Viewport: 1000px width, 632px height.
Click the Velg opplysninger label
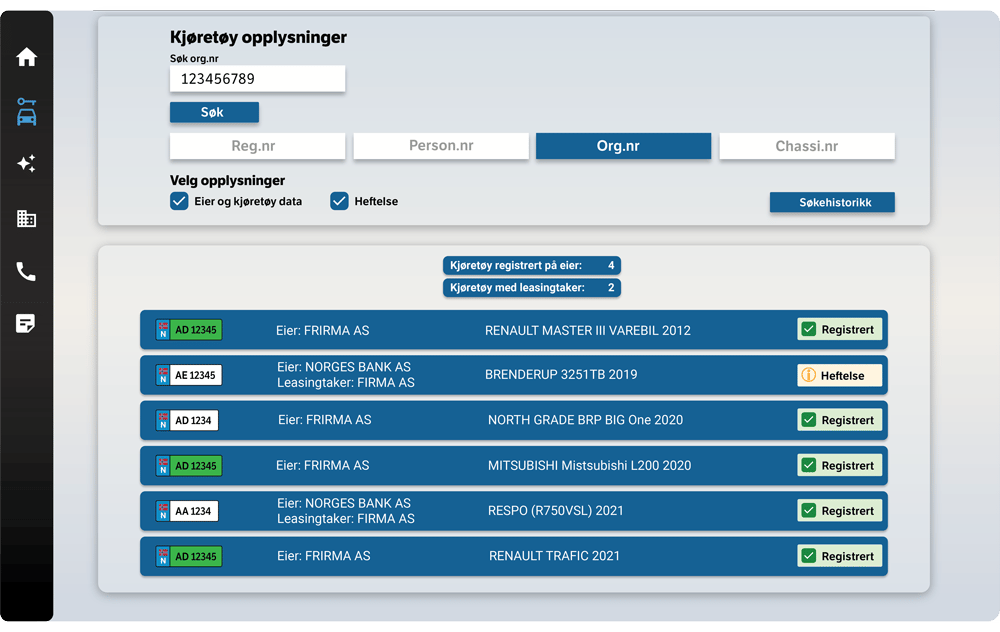click(x=228, y=180)
